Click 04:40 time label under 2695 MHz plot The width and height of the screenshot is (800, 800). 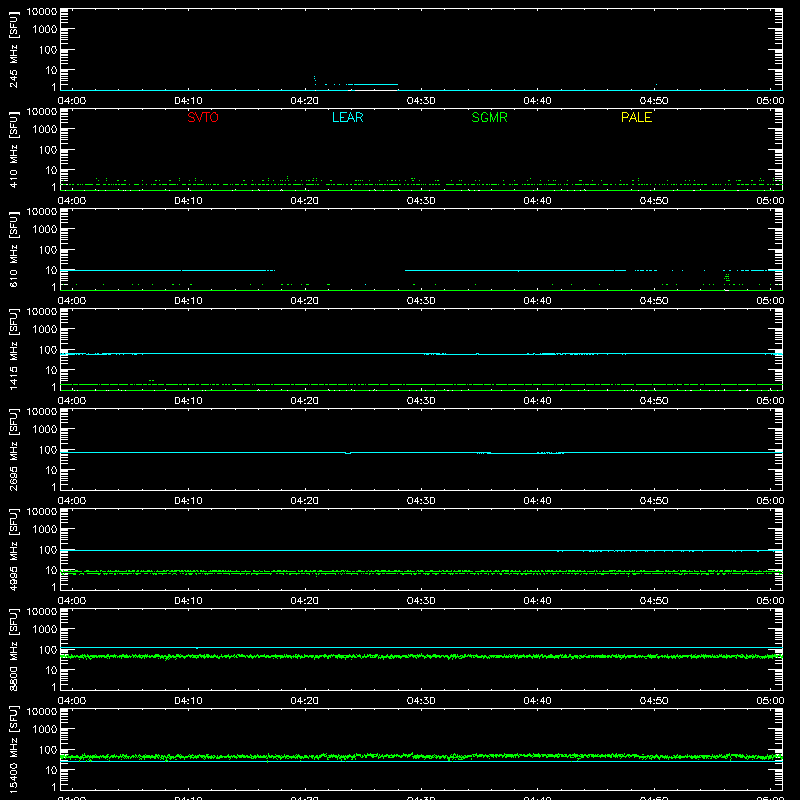[x=537, y=501]
